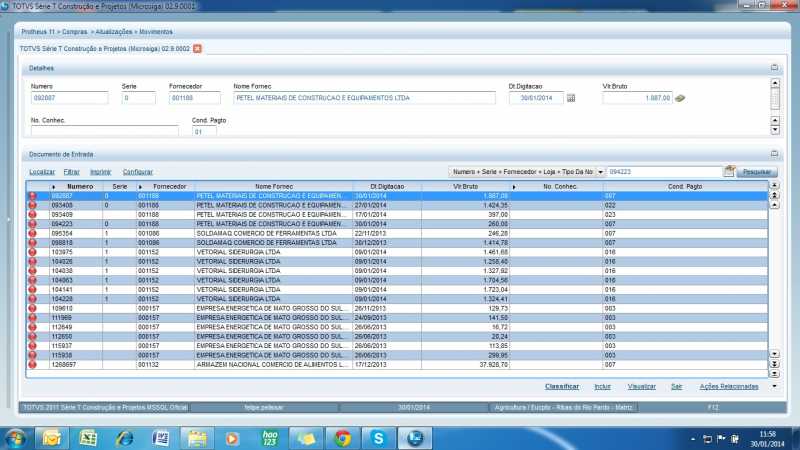Open the search index dropdown

point(601,172)
